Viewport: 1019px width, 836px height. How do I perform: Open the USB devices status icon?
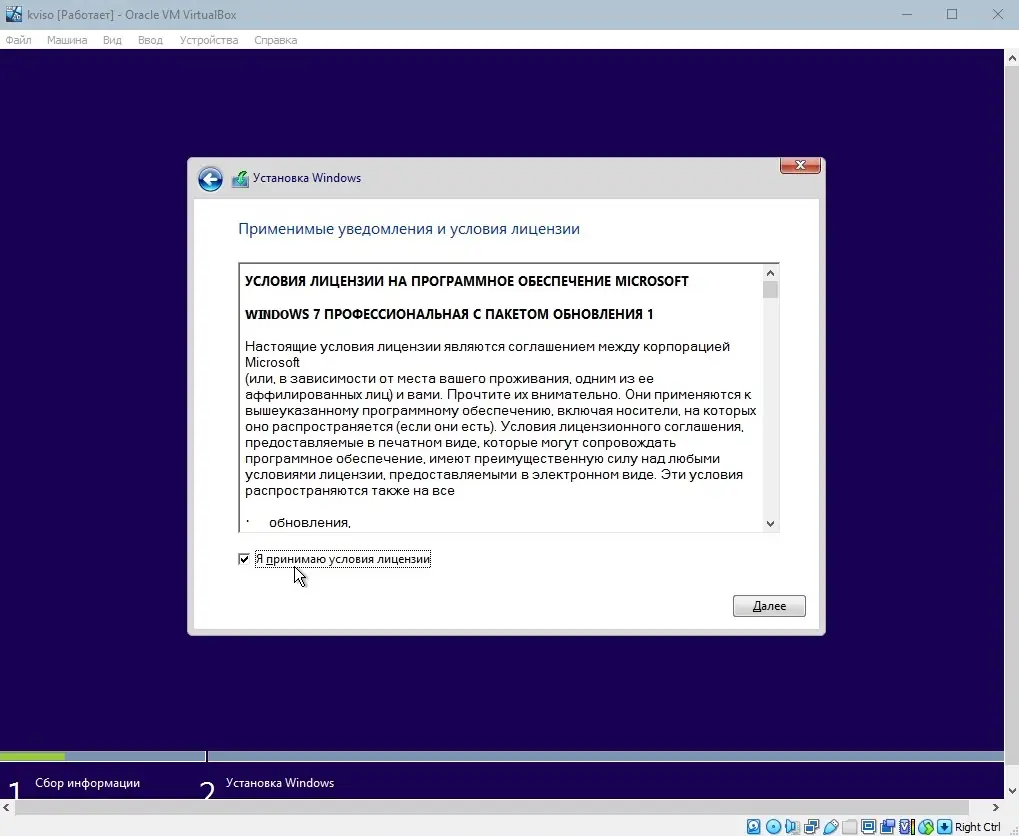click(x=831, y=826)
